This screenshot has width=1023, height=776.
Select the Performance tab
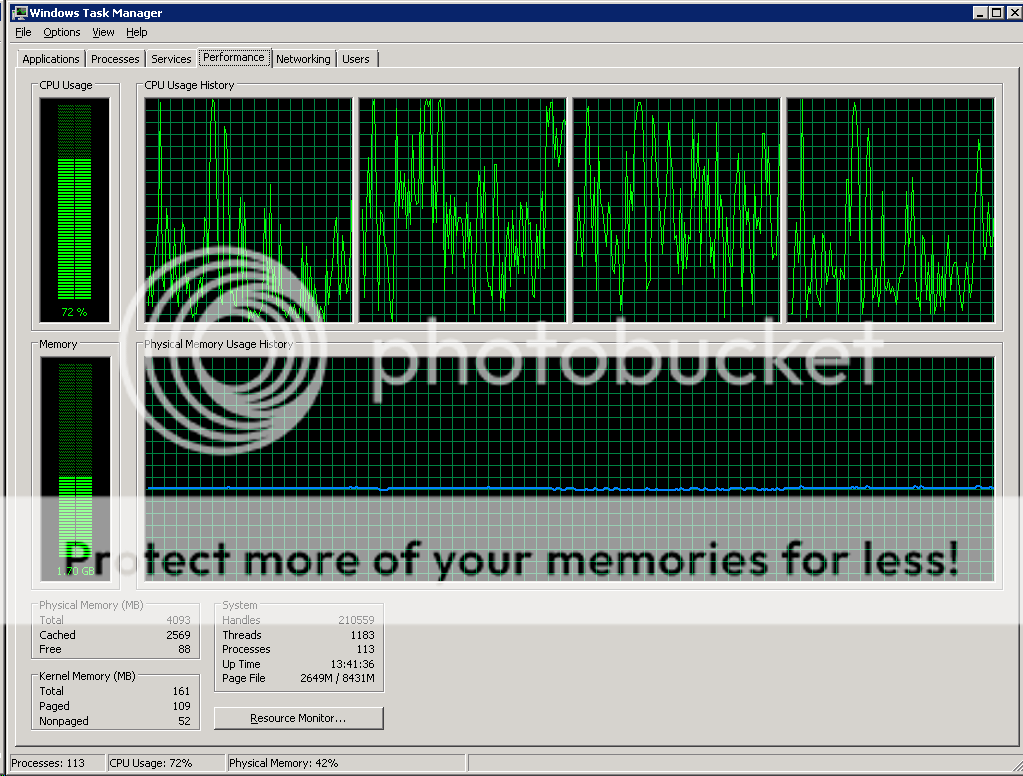(234, 58)
